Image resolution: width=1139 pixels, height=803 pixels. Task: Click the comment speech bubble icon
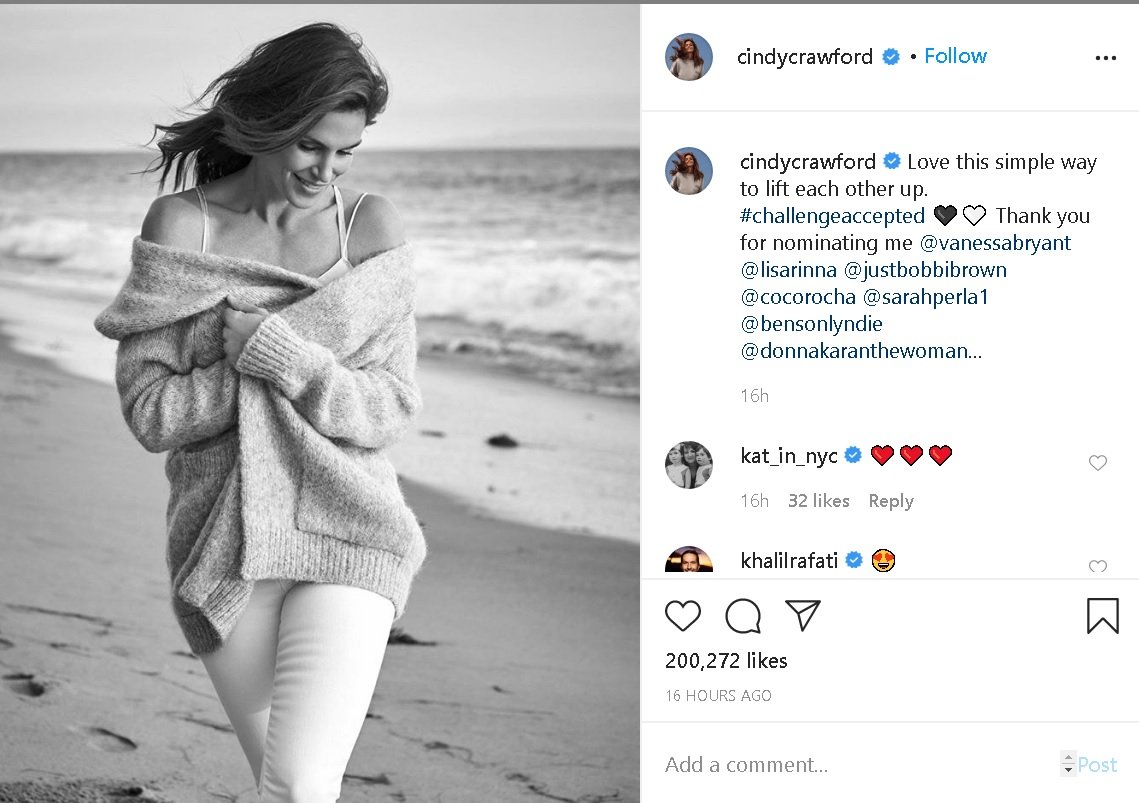[x=743, y=616]
